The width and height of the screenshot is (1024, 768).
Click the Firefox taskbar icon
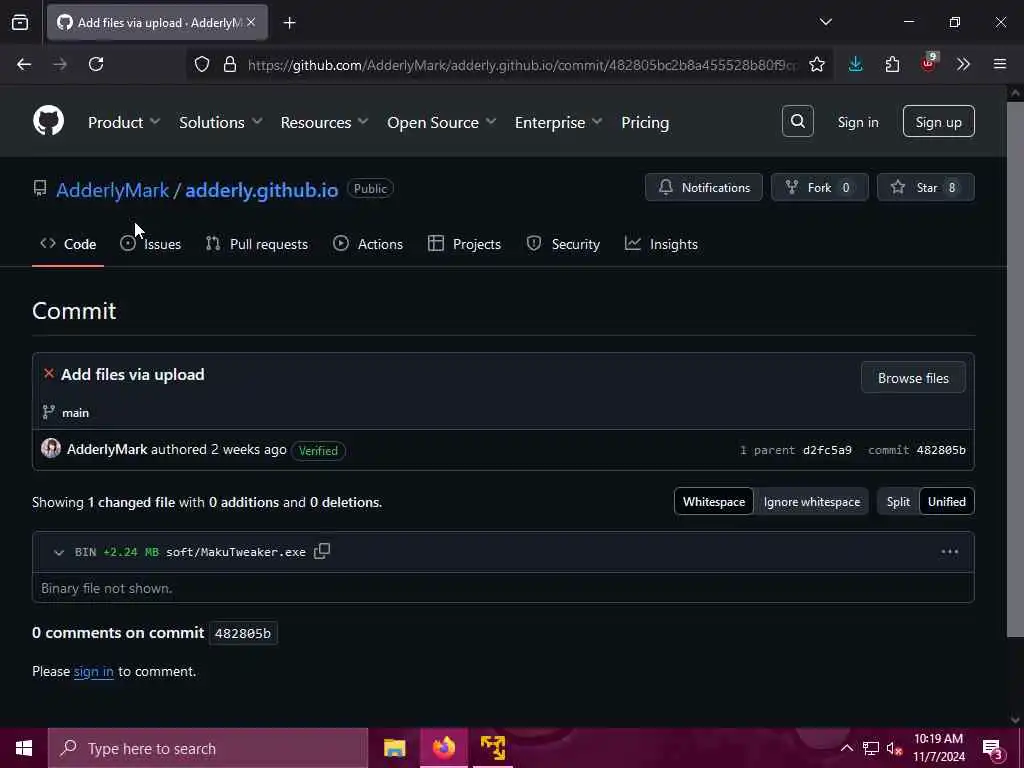(443, 748)
